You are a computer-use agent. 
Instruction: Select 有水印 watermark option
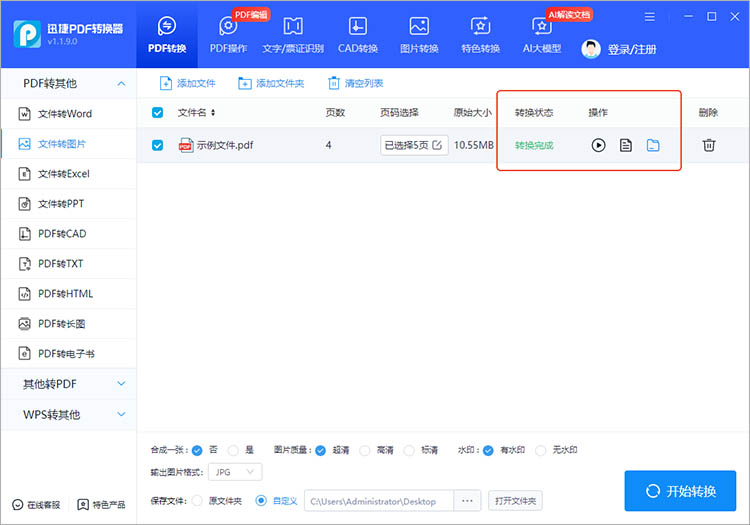[x=488, y=450]
